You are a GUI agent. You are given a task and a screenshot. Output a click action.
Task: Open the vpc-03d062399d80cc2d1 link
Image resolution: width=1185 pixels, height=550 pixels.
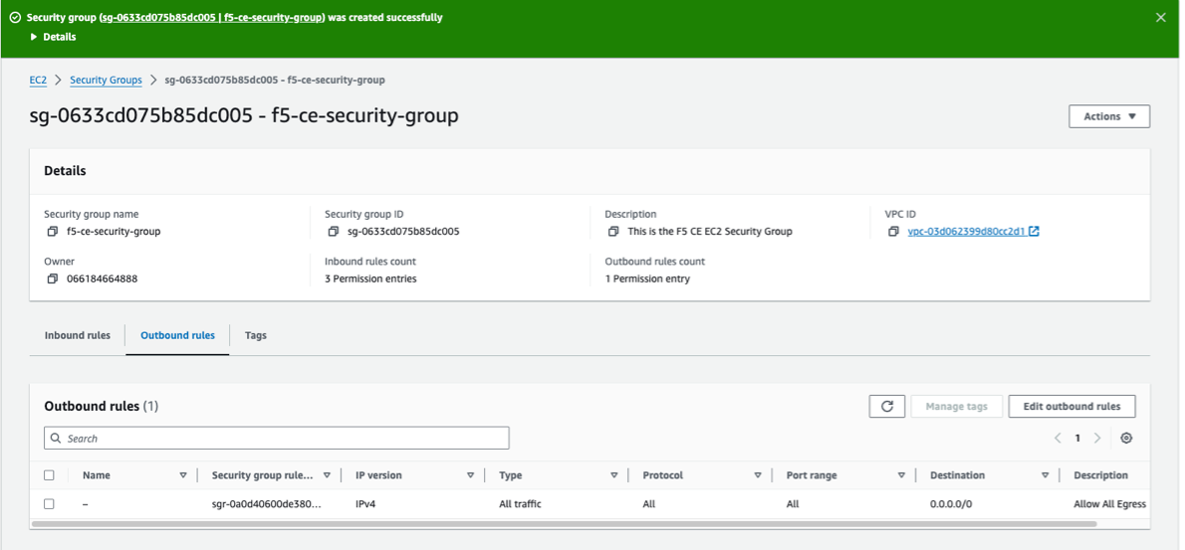click(x=966, y=231)
